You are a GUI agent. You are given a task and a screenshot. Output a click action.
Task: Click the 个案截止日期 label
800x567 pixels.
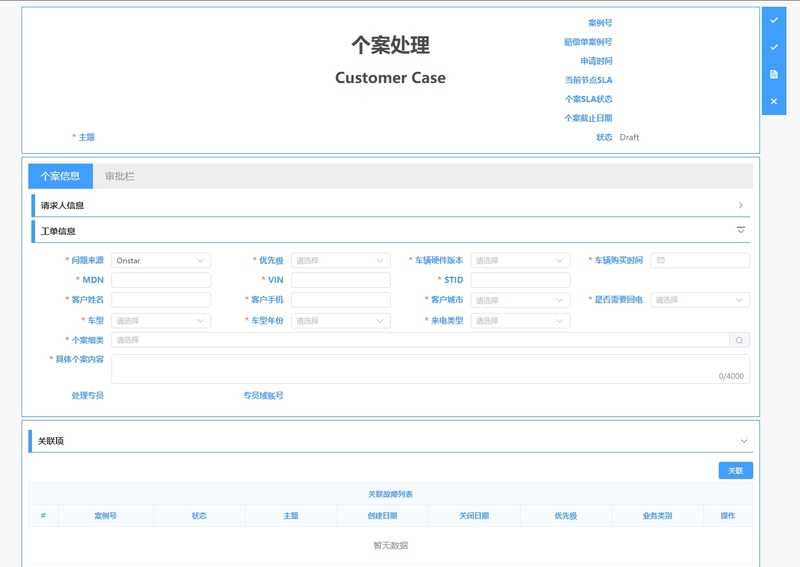pyautogui.click(x=588, y=118)
